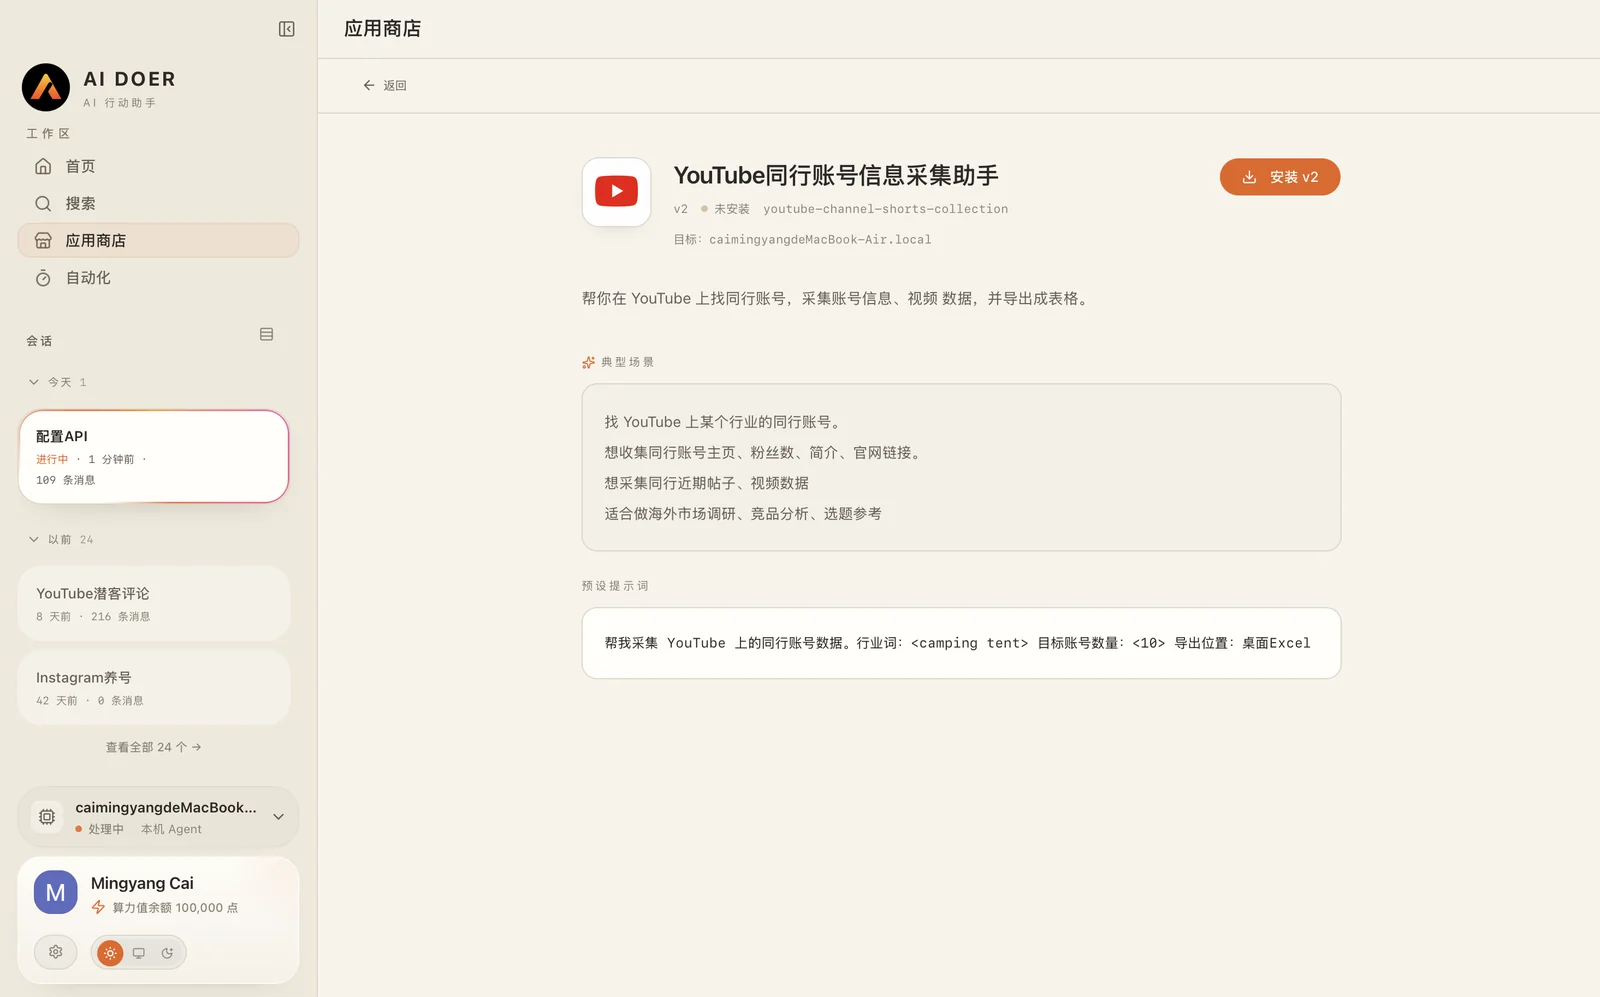Click the v2 version label under title
Screen dimensions: 1600x997
coord(681,209)
